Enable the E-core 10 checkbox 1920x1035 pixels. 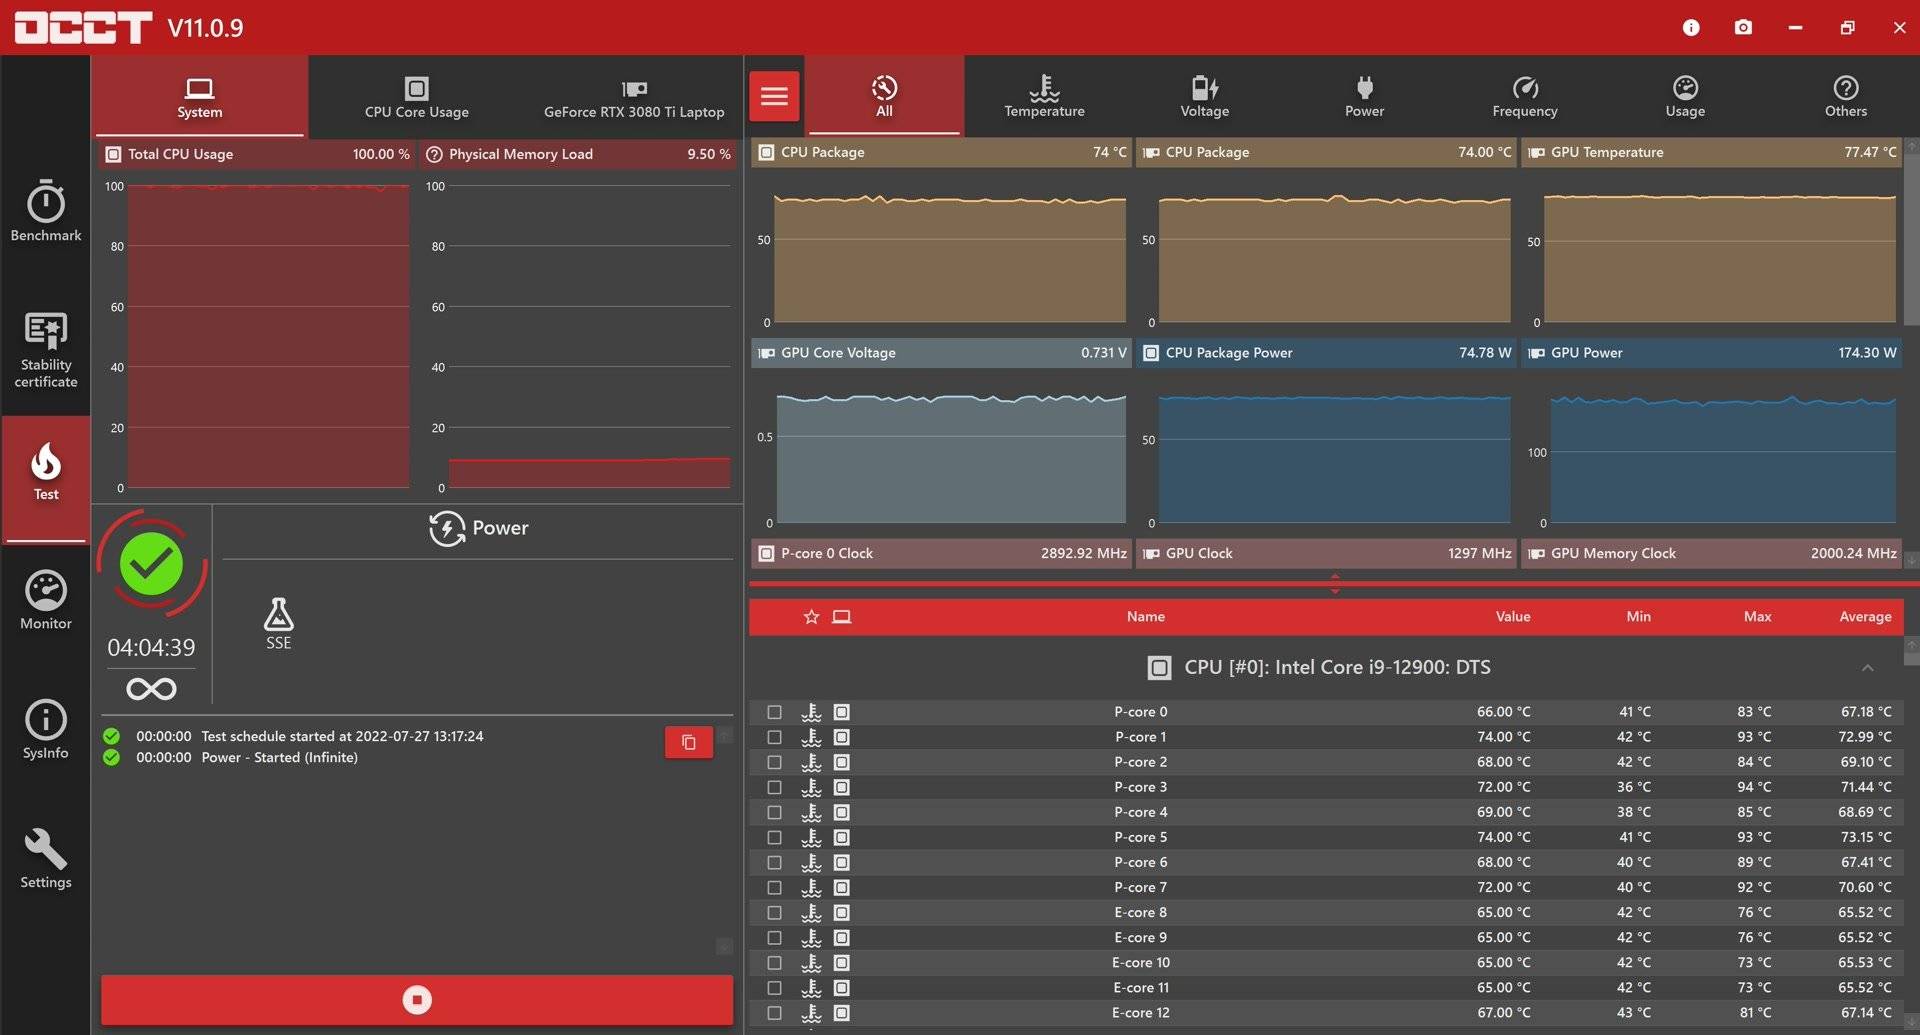pos(774,963)
